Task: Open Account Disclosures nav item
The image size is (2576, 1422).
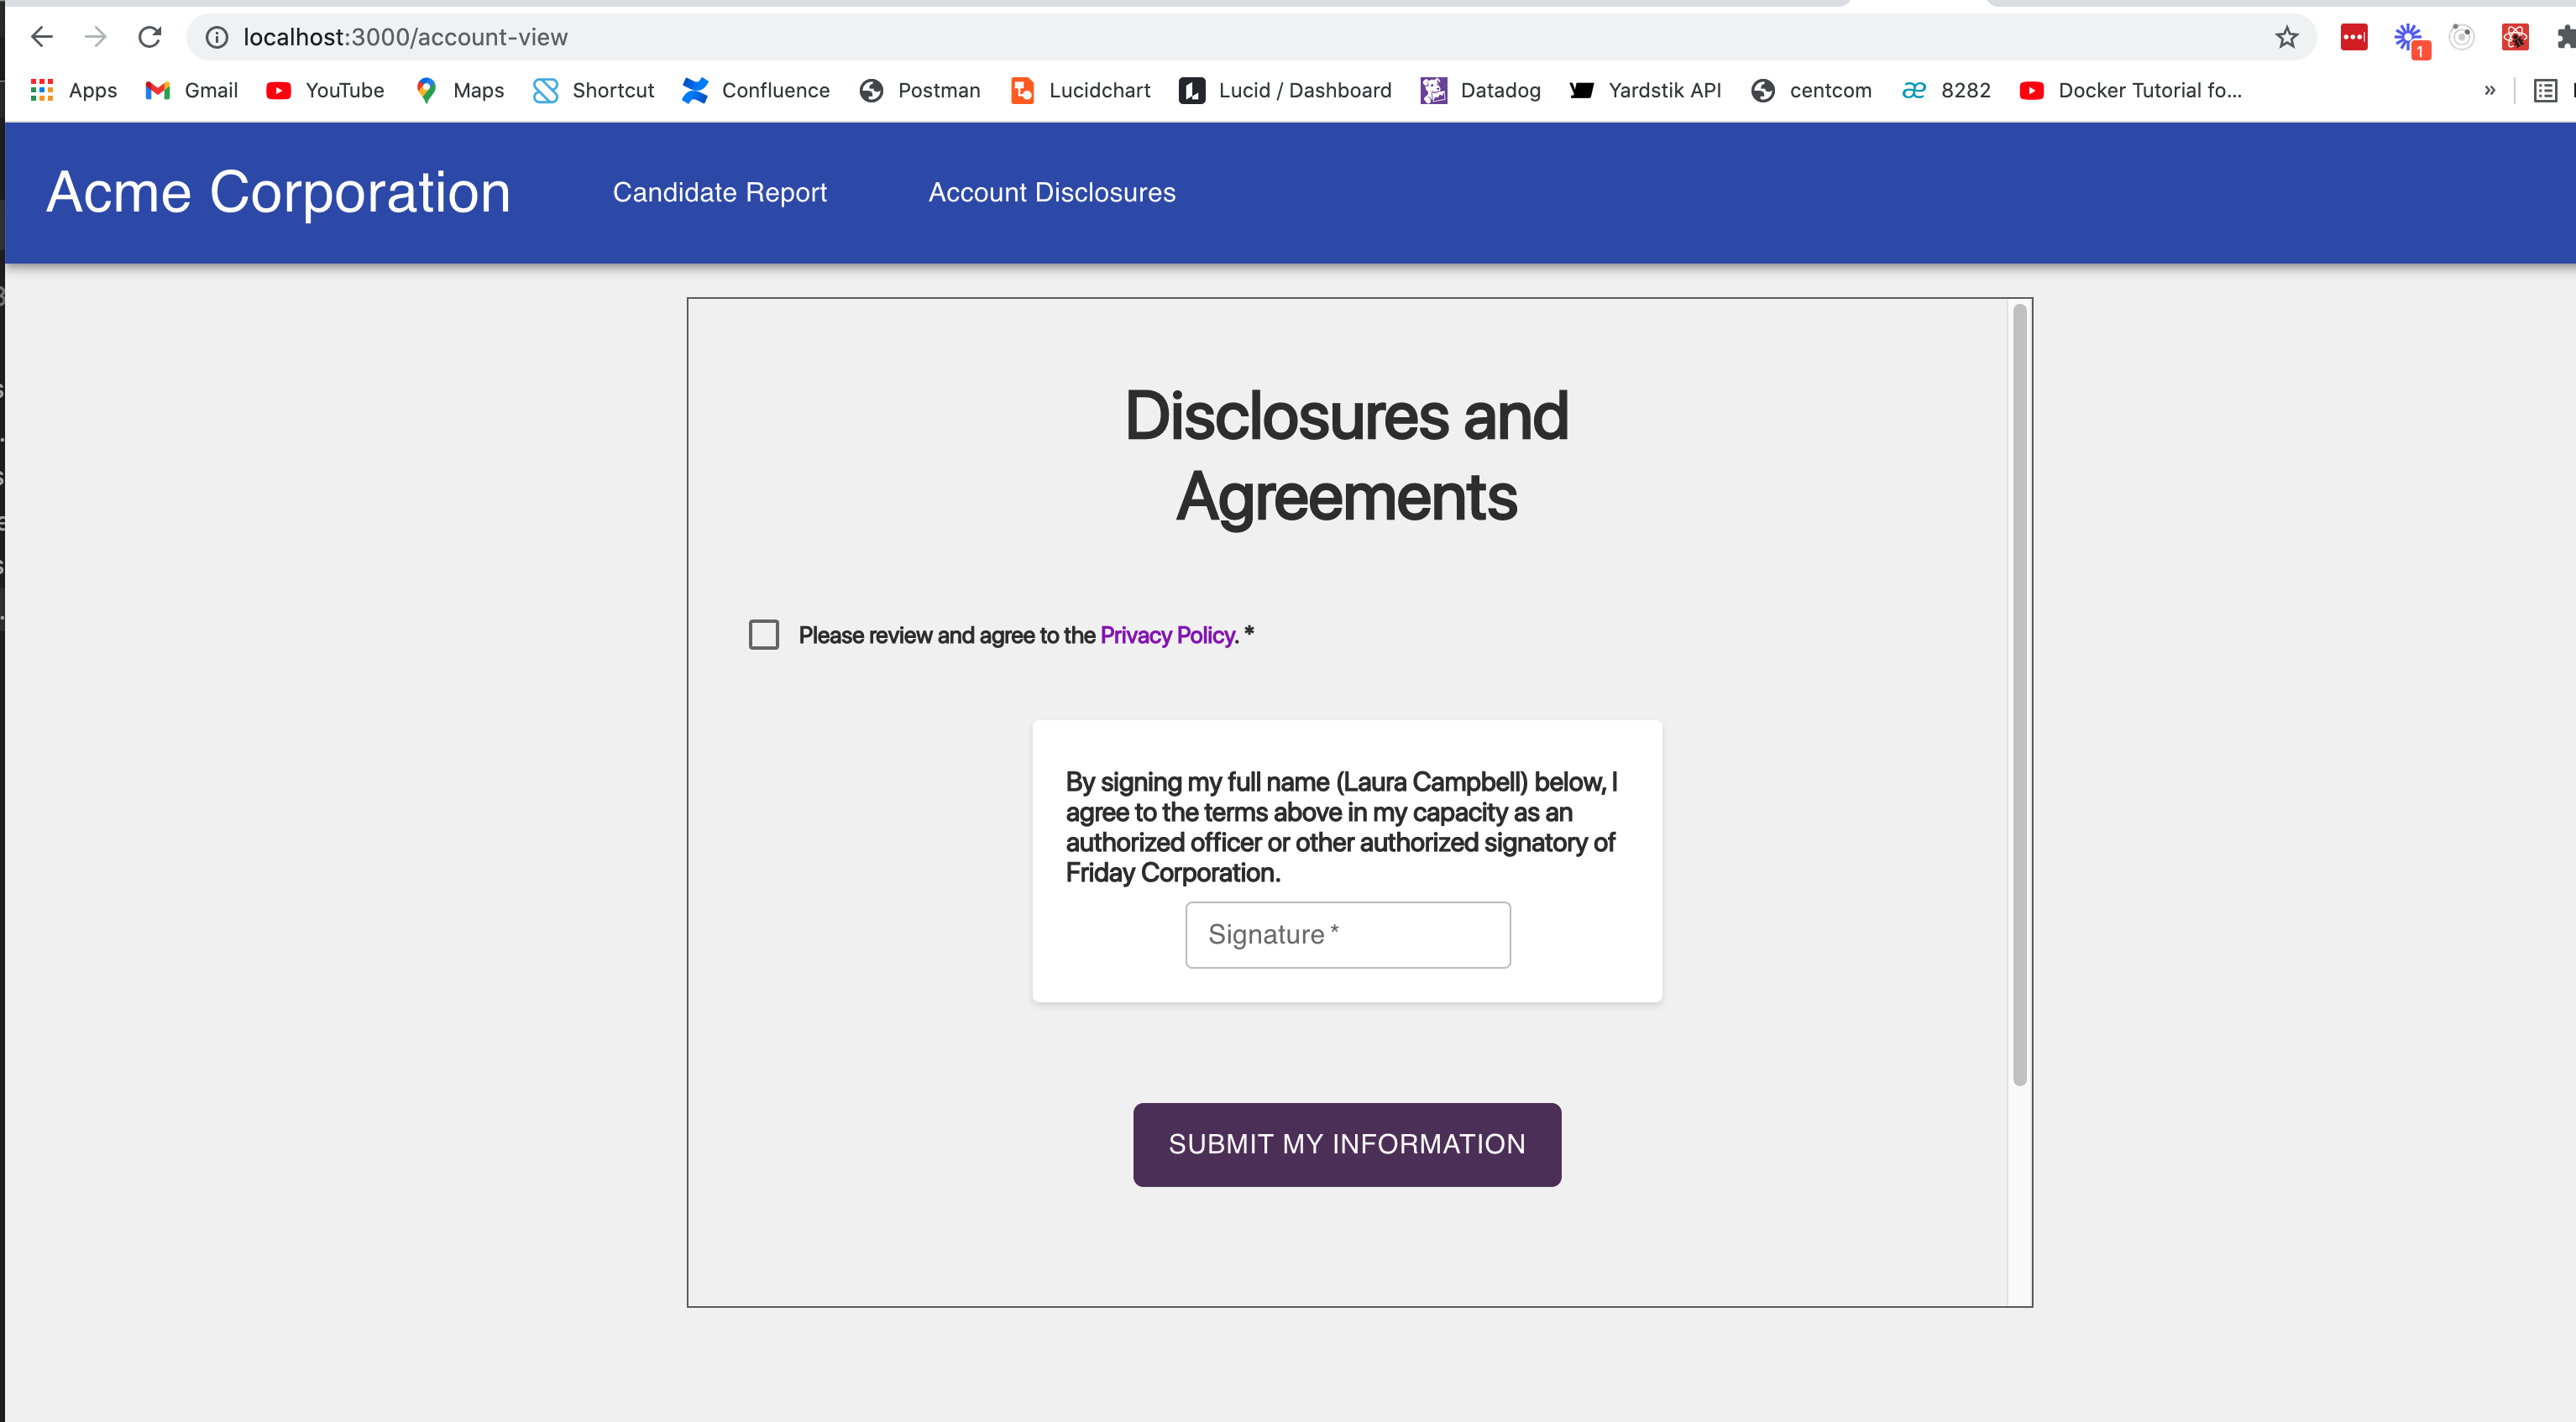Action: pyautogui.click(x=1051, y=192)
